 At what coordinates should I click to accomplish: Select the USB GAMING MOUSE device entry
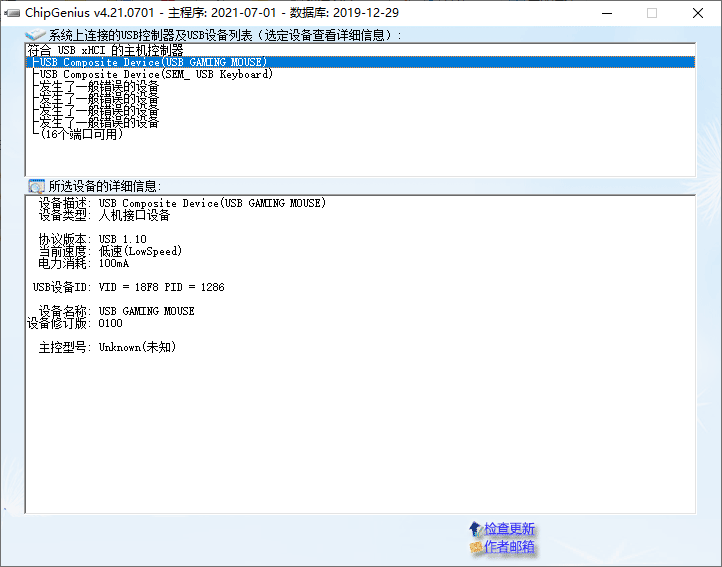(x=150, y=62)
